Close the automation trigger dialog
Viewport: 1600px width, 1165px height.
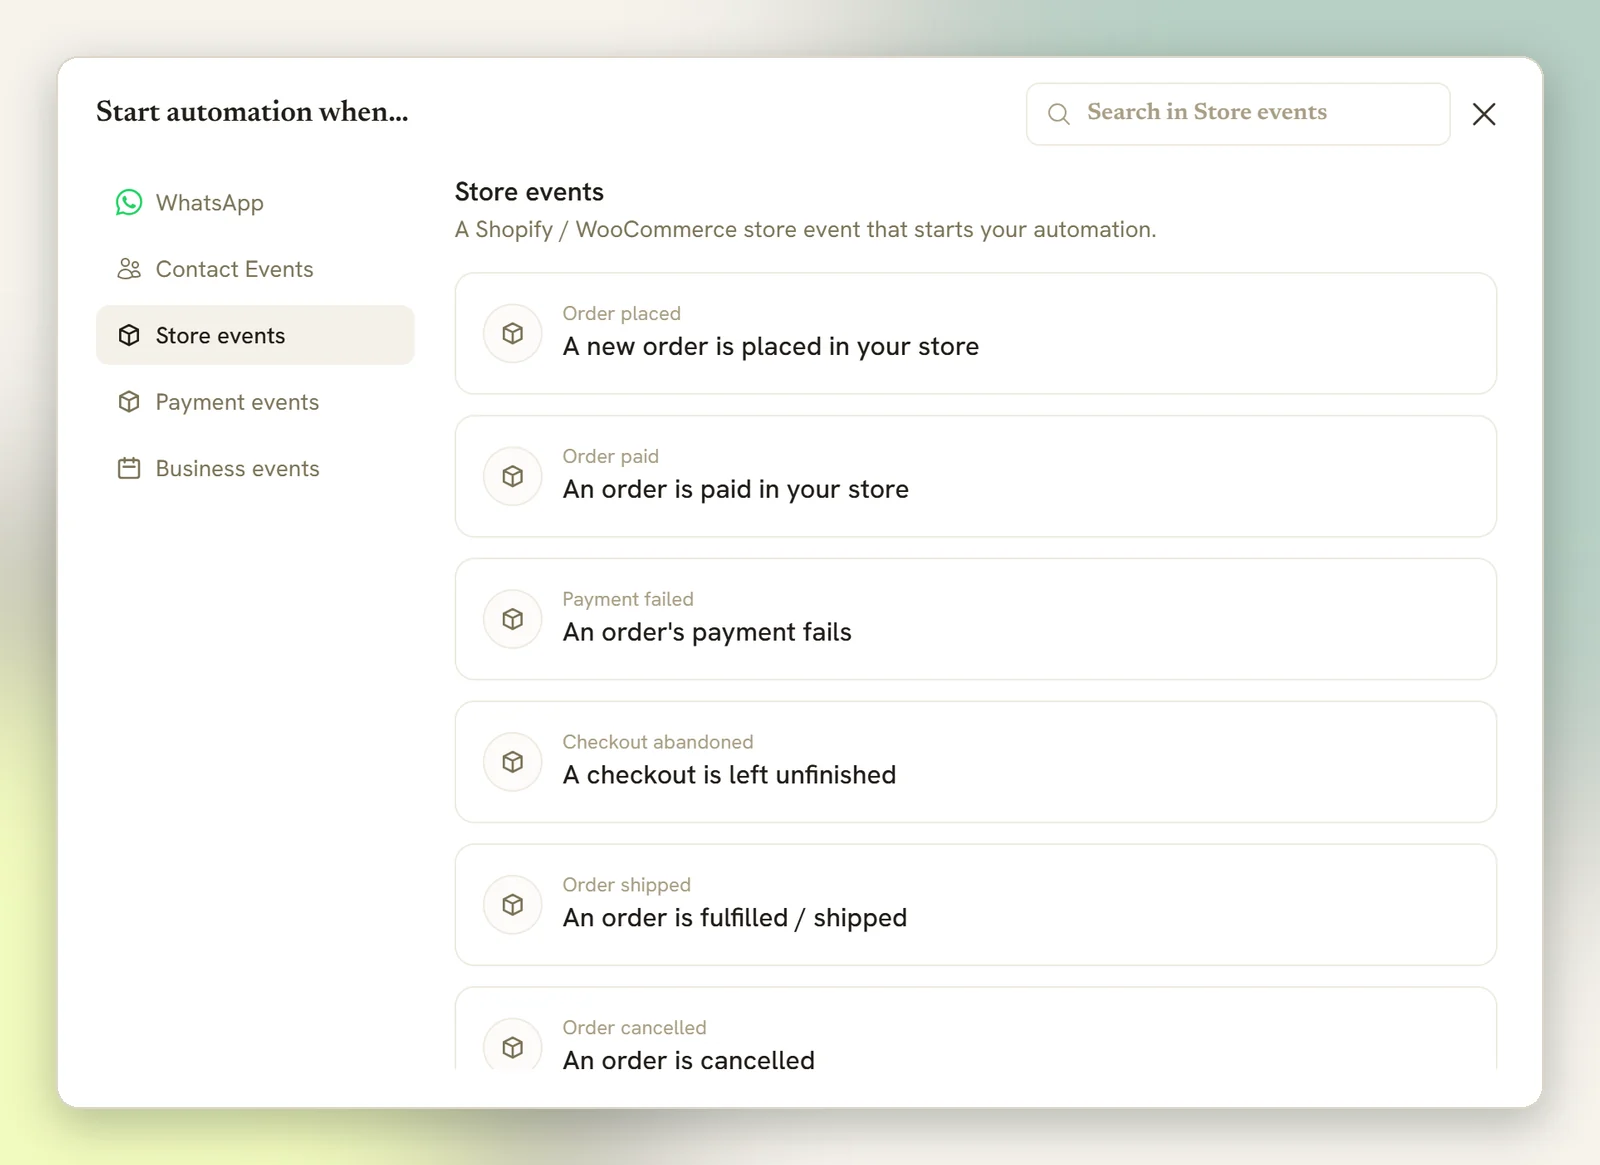(x=1484, y=114)
